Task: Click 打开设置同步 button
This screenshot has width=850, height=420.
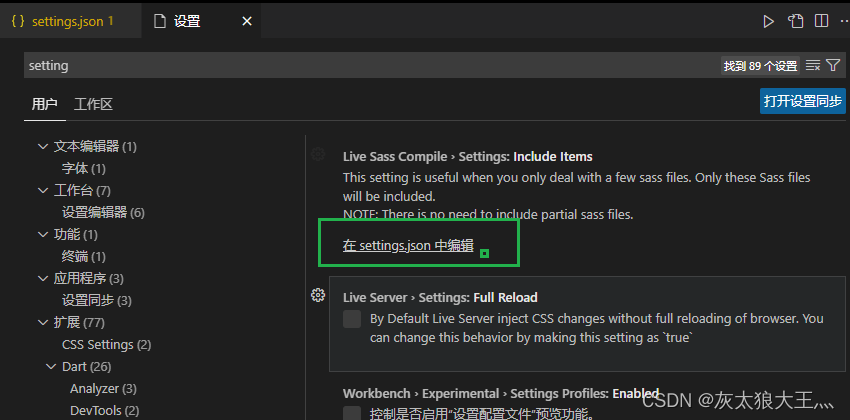Action: 803,101
